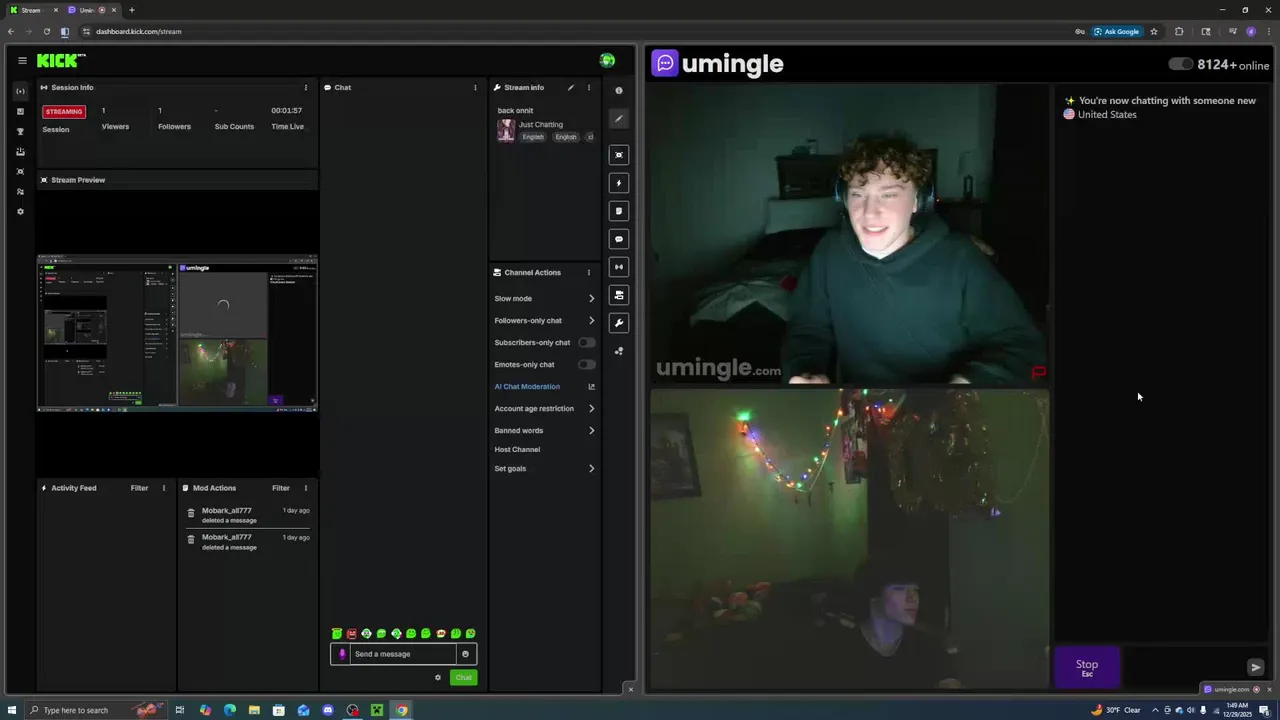Click the Ask Google button
The image size is (1280, 720).
pos(1116,31)
